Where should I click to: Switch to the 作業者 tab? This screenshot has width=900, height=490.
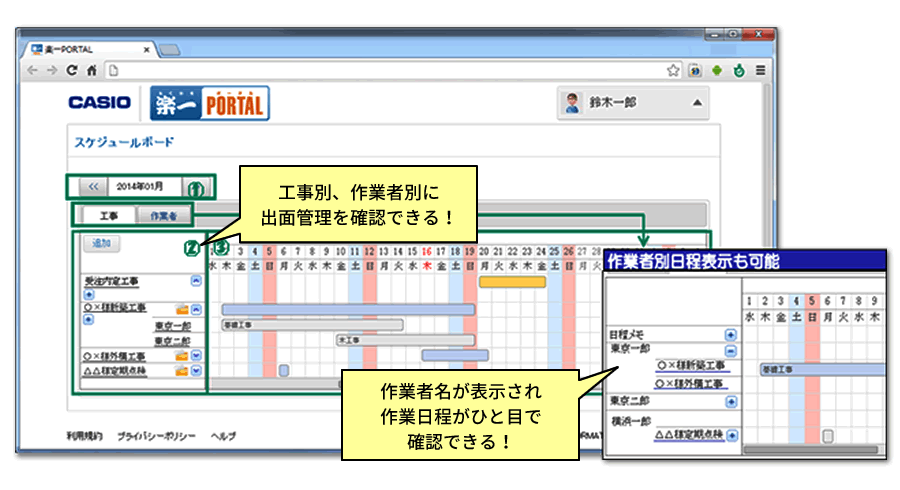[x=158, y=215]
